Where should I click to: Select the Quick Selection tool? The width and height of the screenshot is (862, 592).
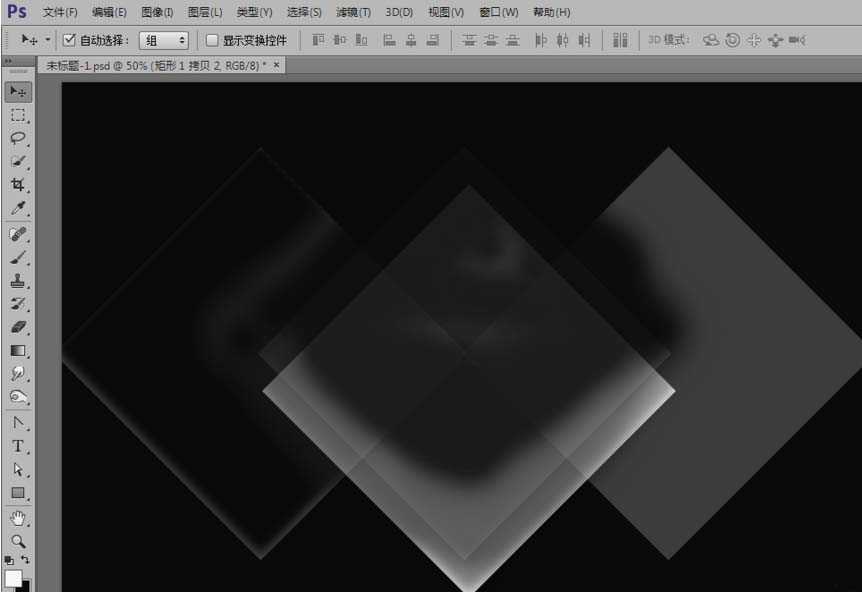[18, 162]
